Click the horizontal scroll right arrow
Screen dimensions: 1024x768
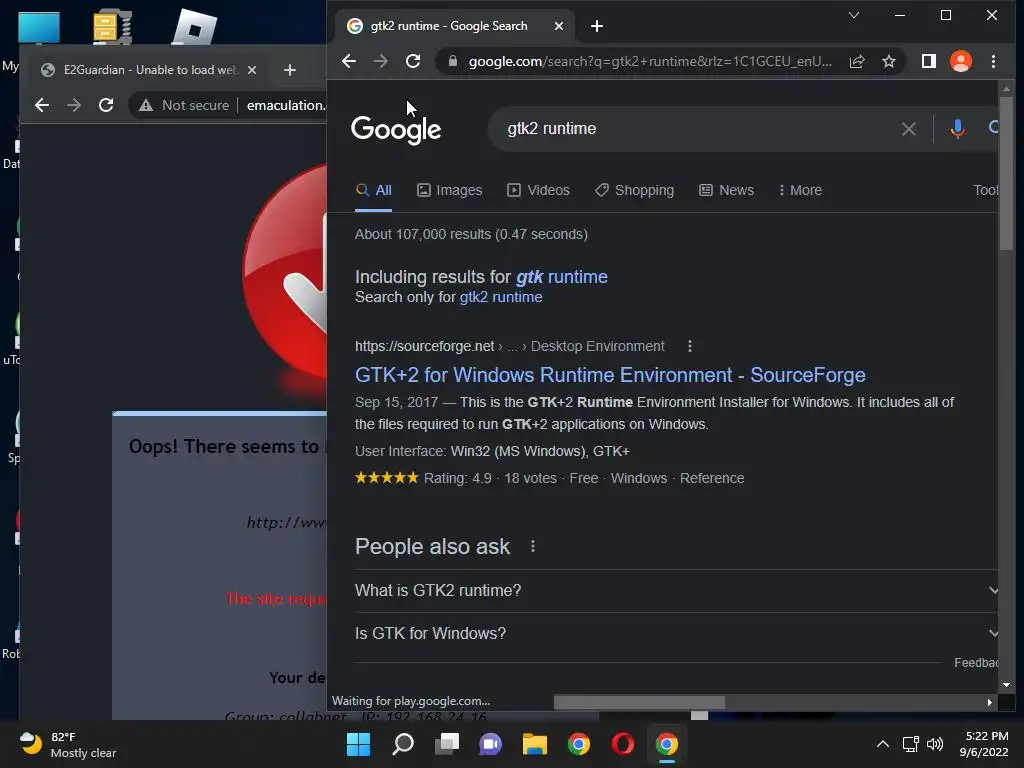pos(989,702)
